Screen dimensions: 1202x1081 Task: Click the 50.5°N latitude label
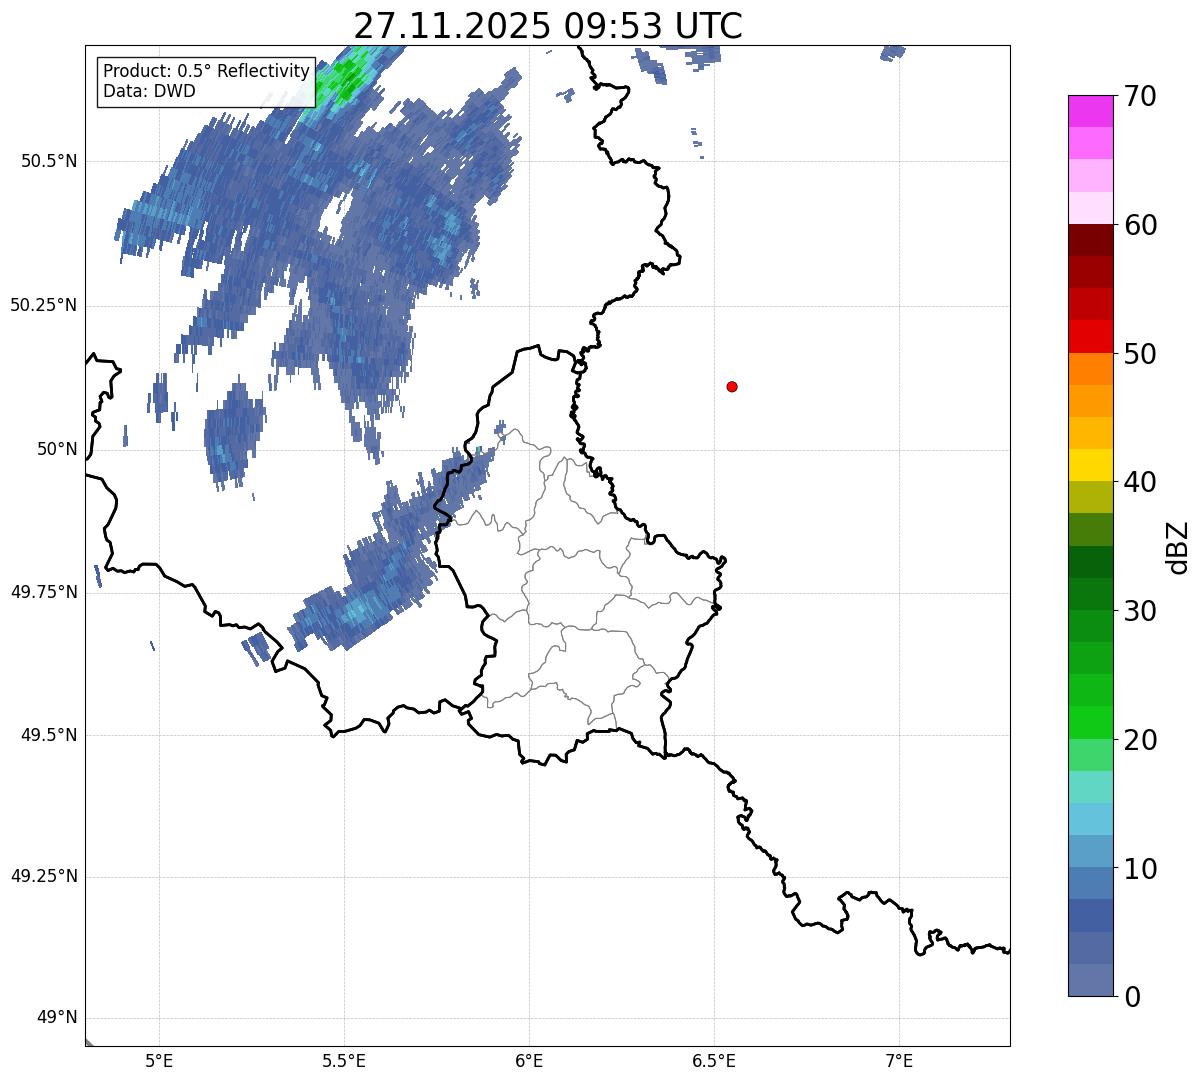(x=48, y=161)
